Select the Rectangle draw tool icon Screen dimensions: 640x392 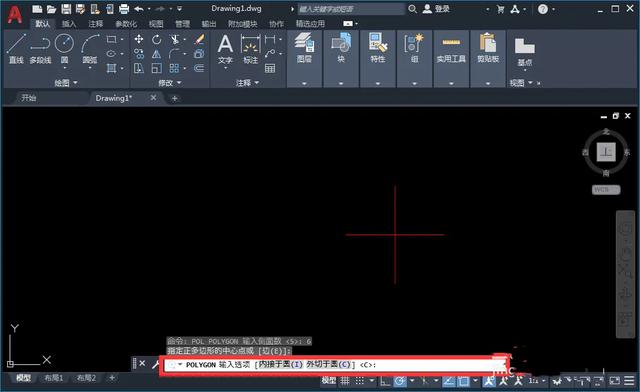(x=111, y=39)
